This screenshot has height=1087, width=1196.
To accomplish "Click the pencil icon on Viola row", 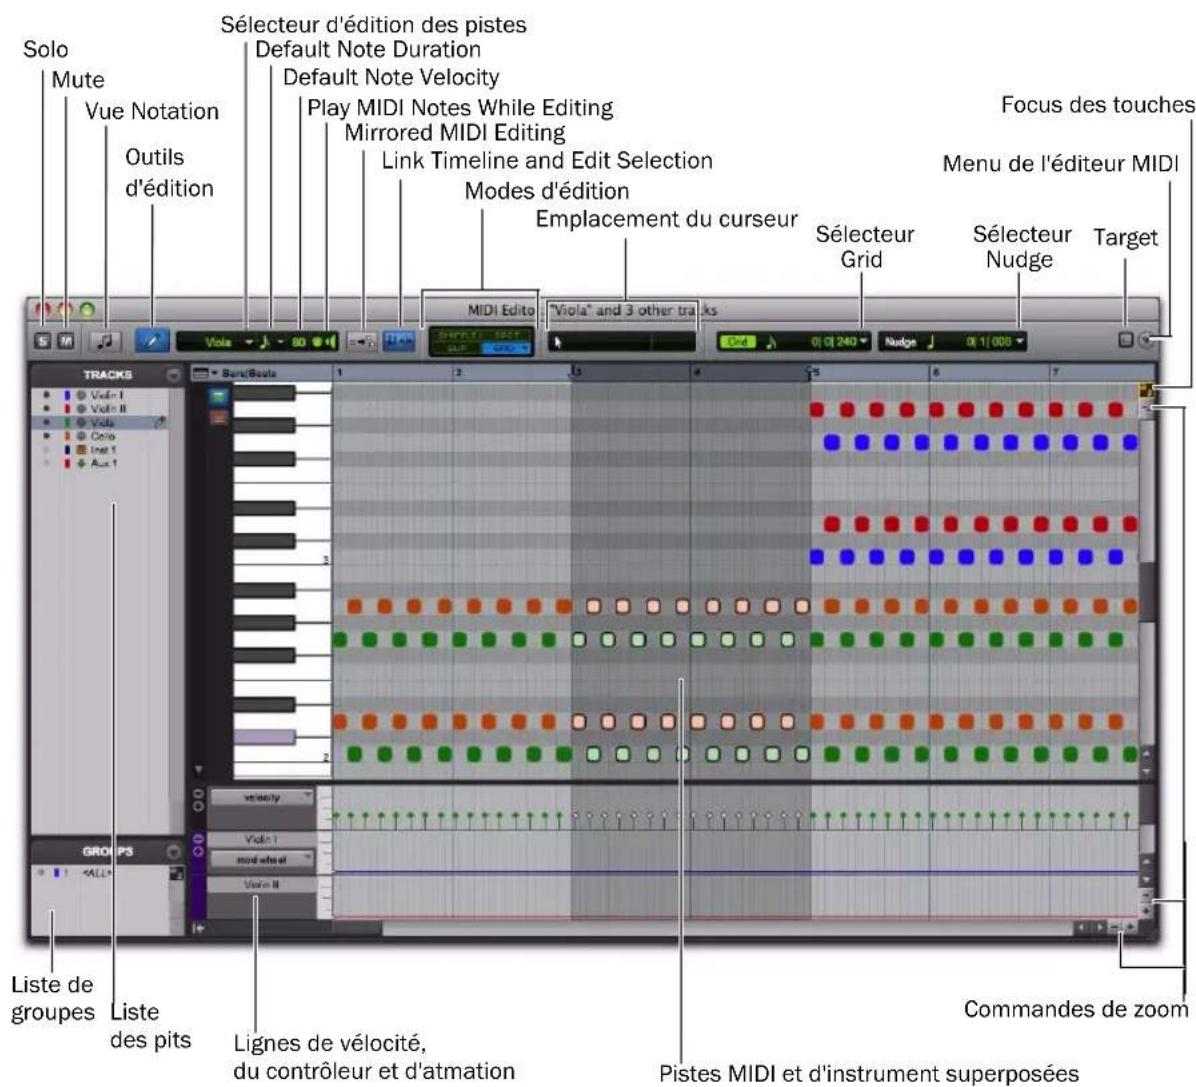I will click(x=161, y=422).
